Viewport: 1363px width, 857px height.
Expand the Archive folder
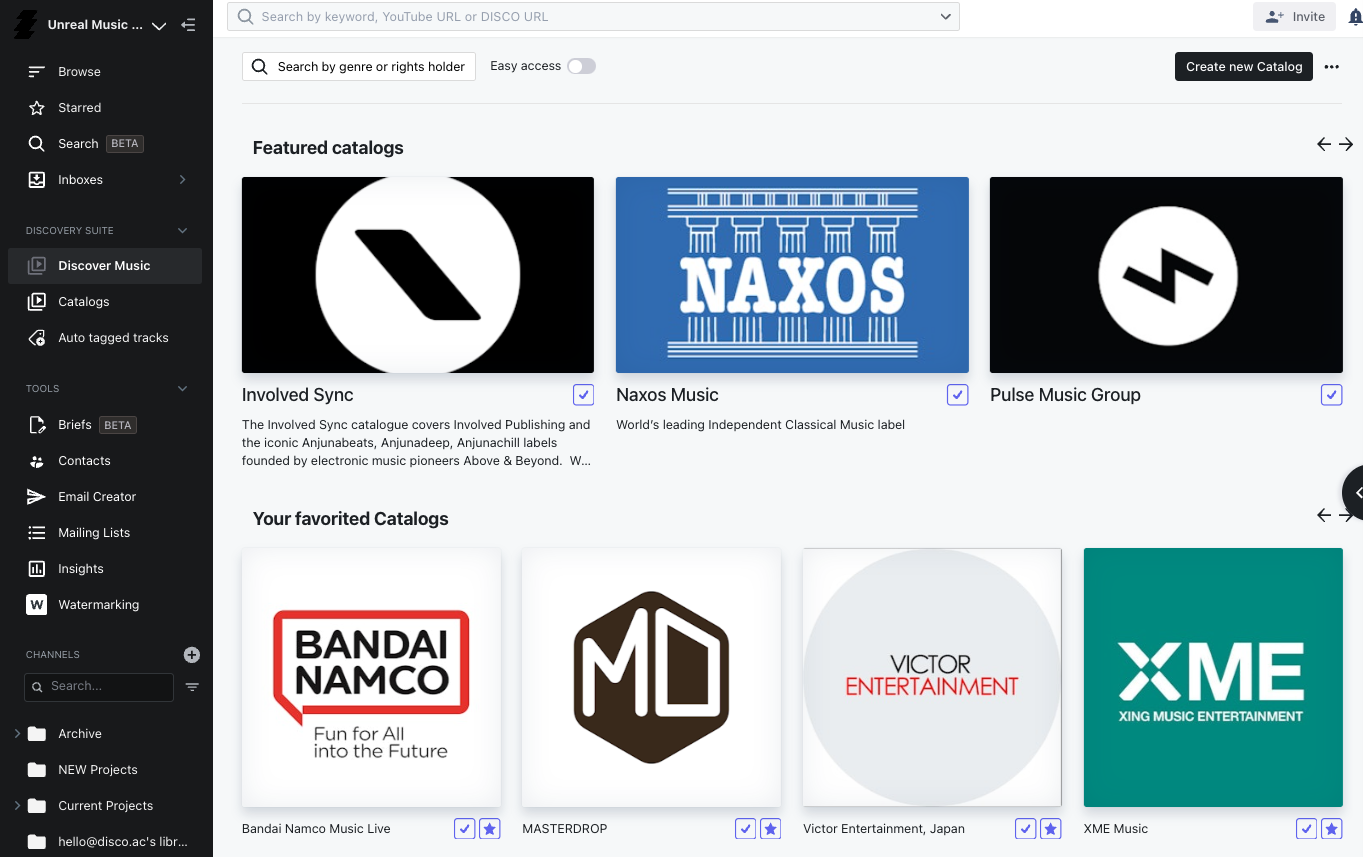17,734
